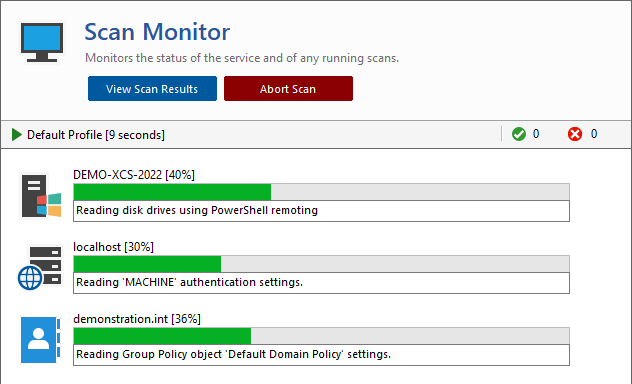The height and width of the screenshot is (384, 632).
Task: Click the demonstration.int [36%] label
Action: coord(137,319)
